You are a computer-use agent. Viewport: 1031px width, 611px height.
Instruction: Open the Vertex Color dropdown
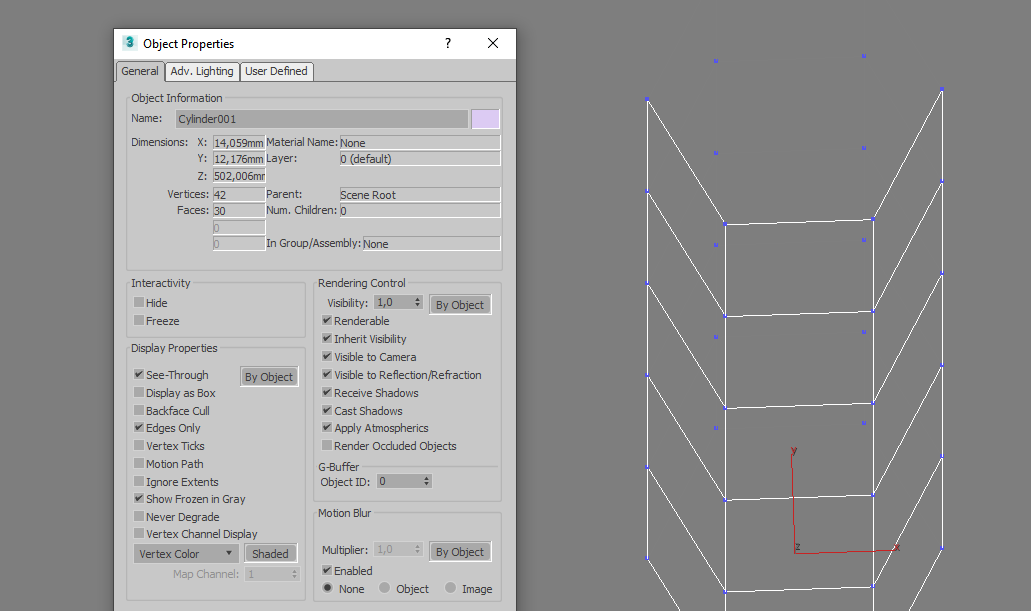pos(186,554)
